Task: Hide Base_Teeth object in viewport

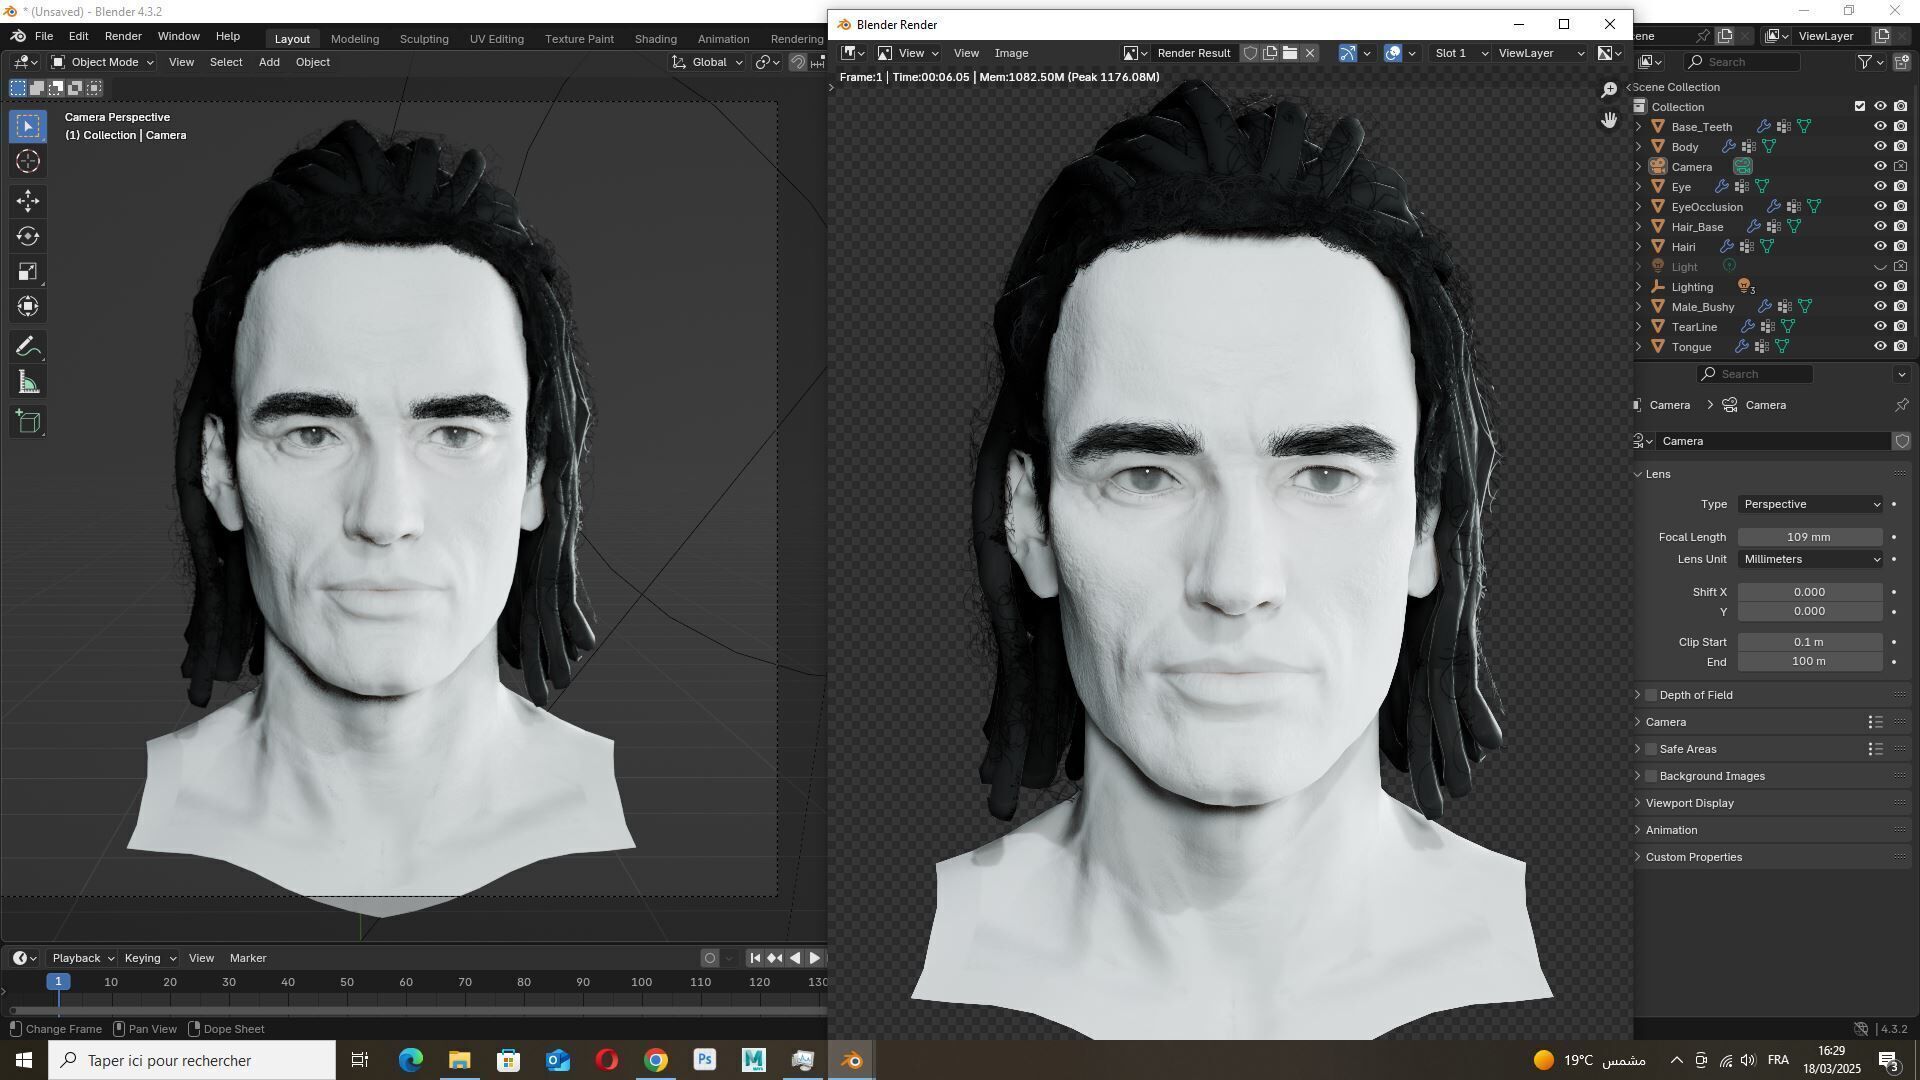Action: click(x=1880, y=127)
